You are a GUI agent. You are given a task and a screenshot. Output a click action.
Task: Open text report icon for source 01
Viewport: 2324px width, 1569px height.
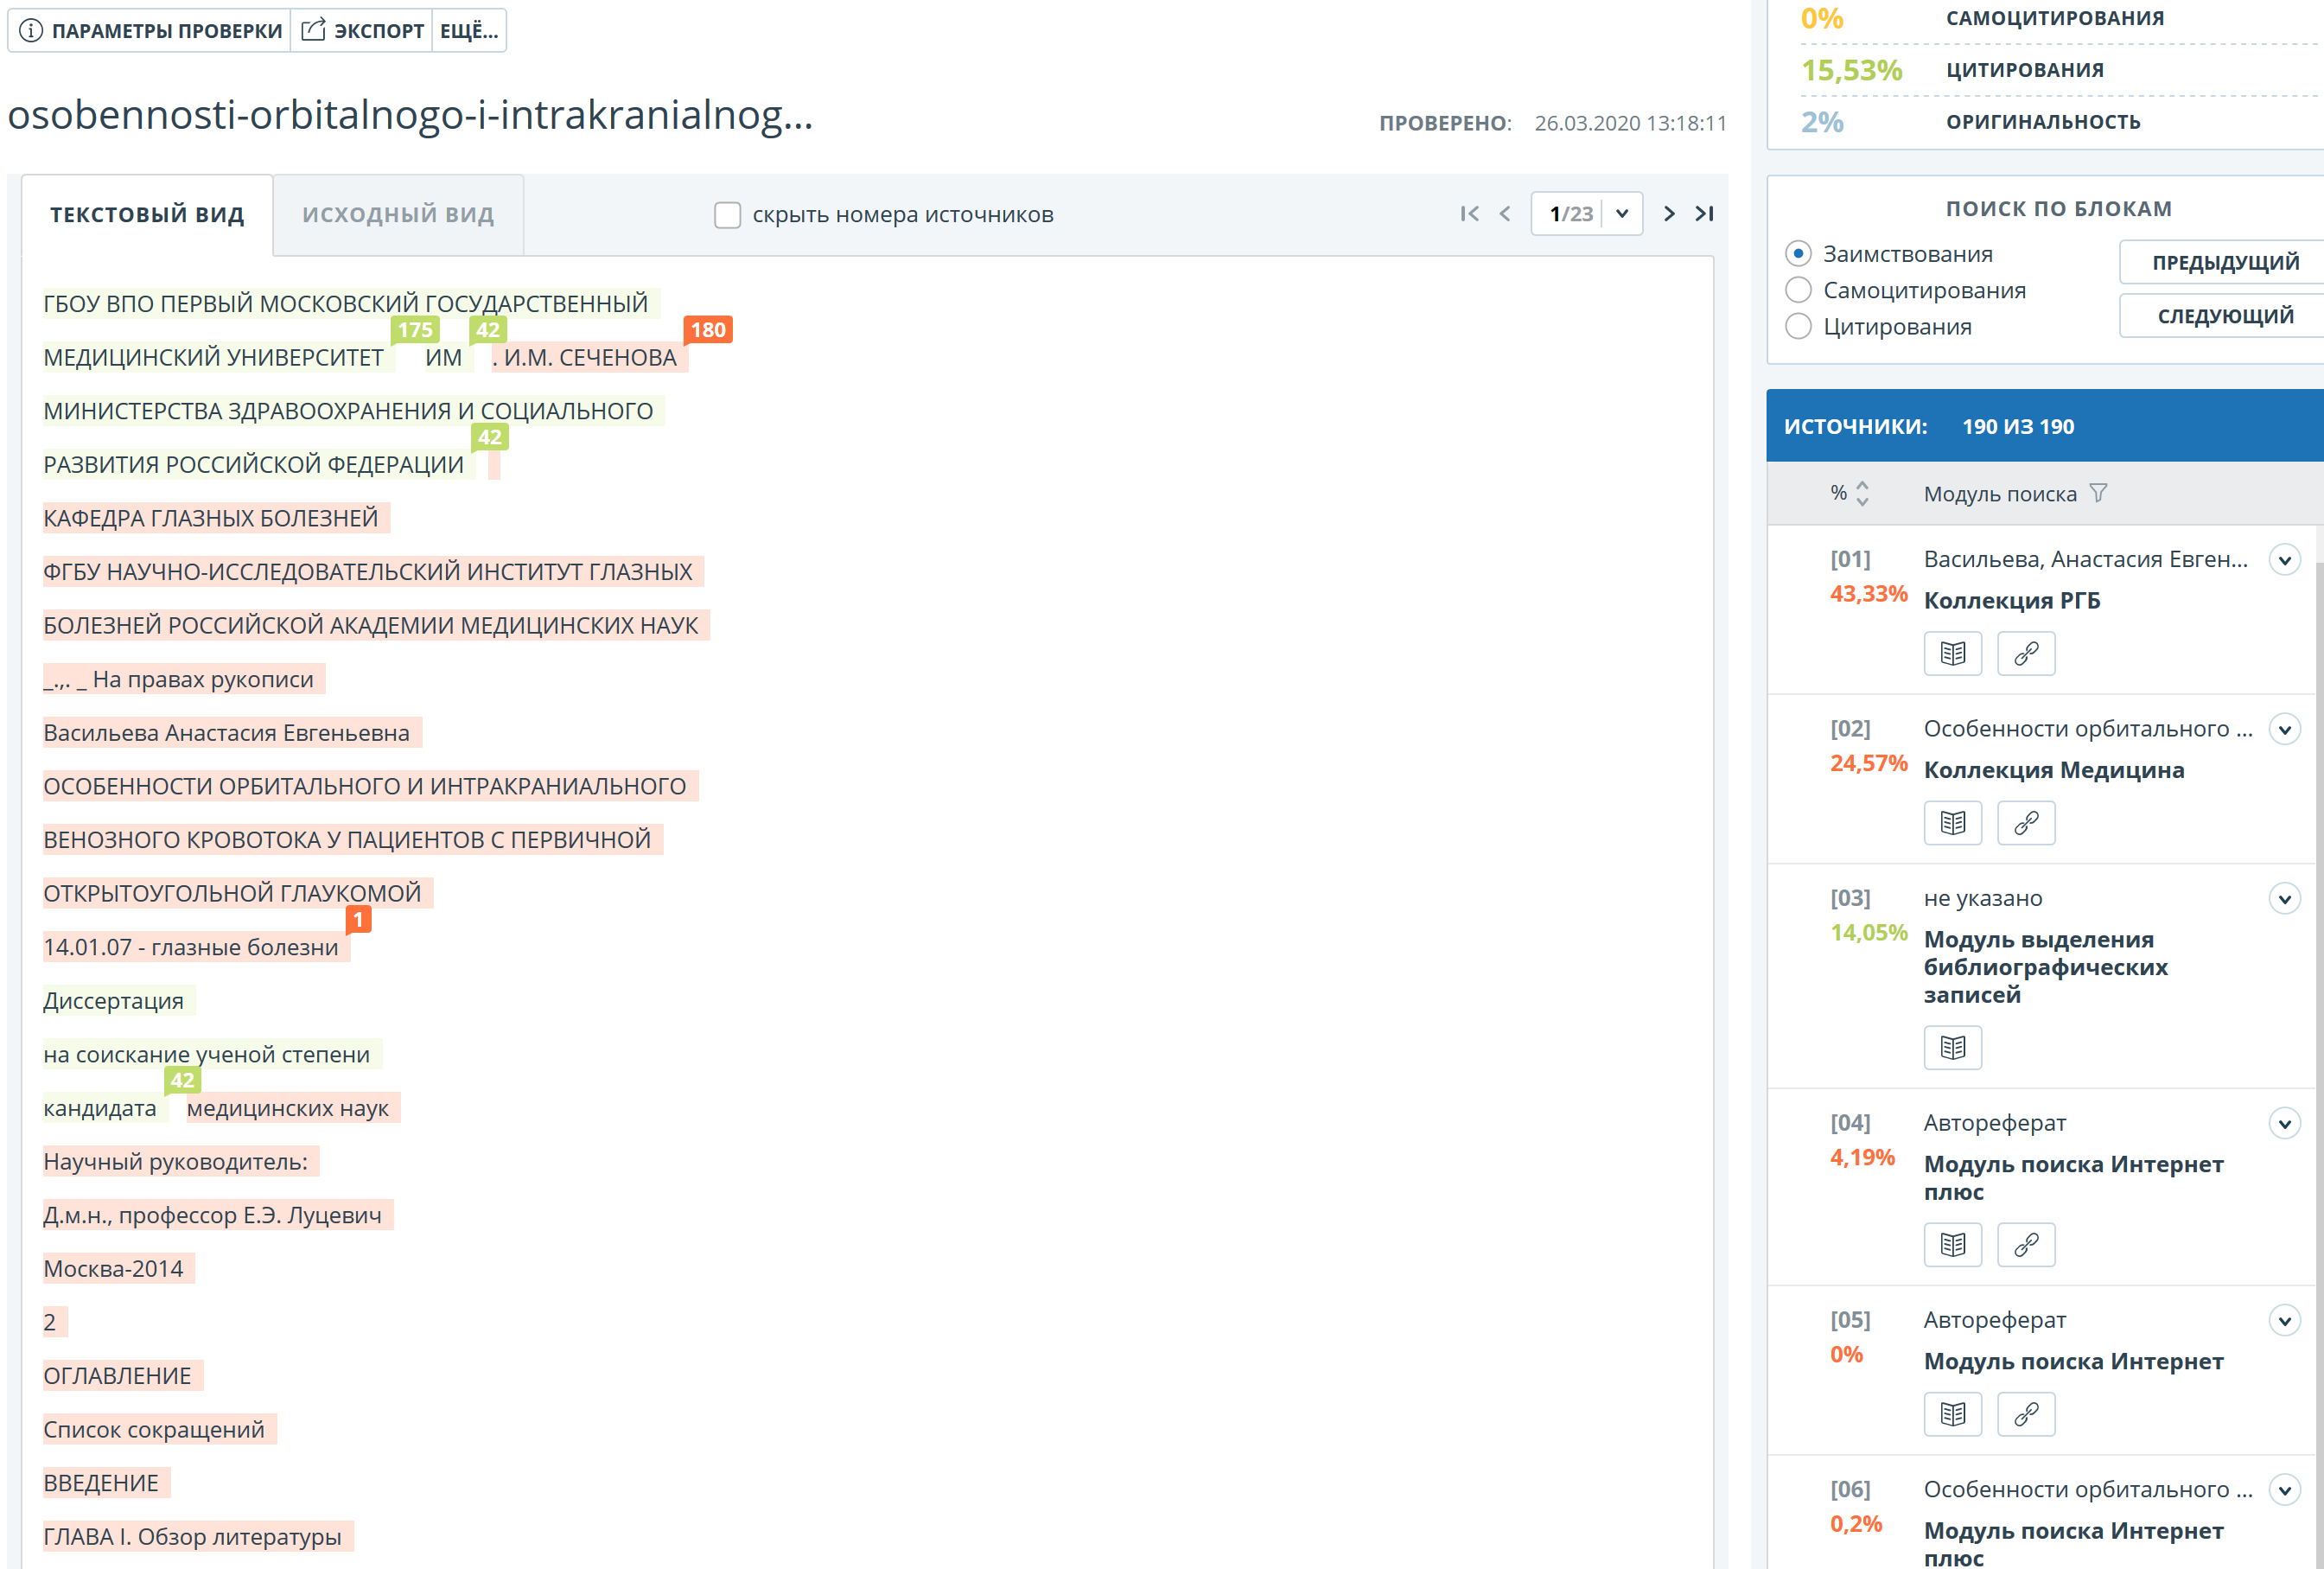[x=1952, y=654]
